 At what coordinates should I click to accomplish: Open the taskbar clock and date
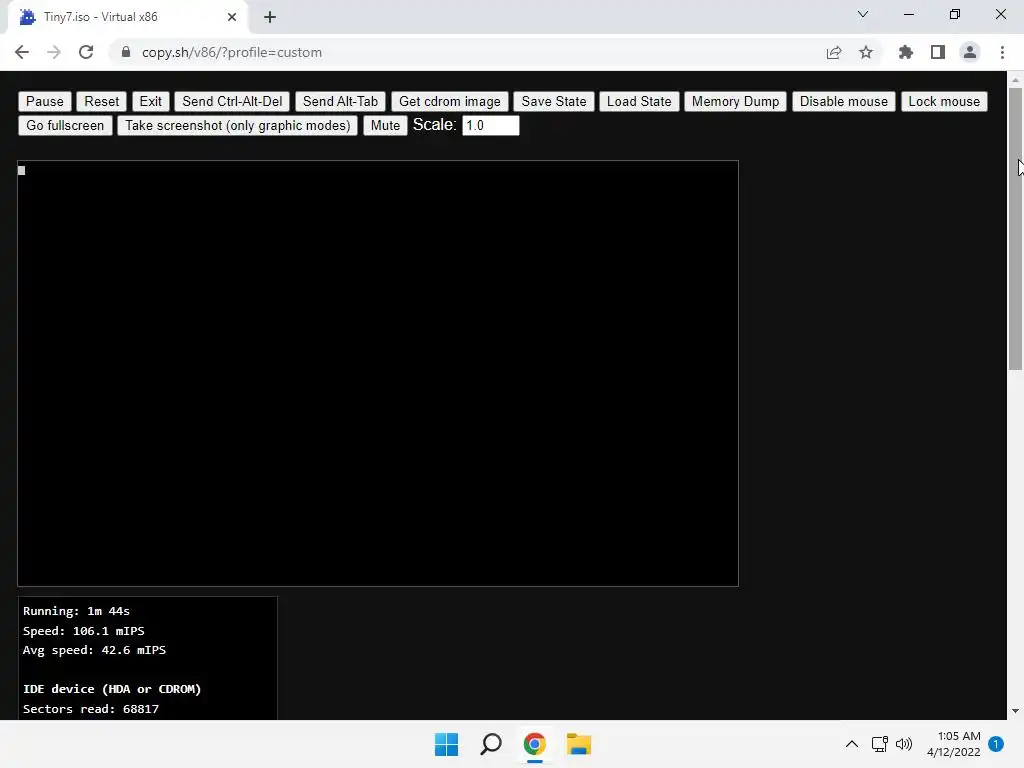(x=953, y=744)
